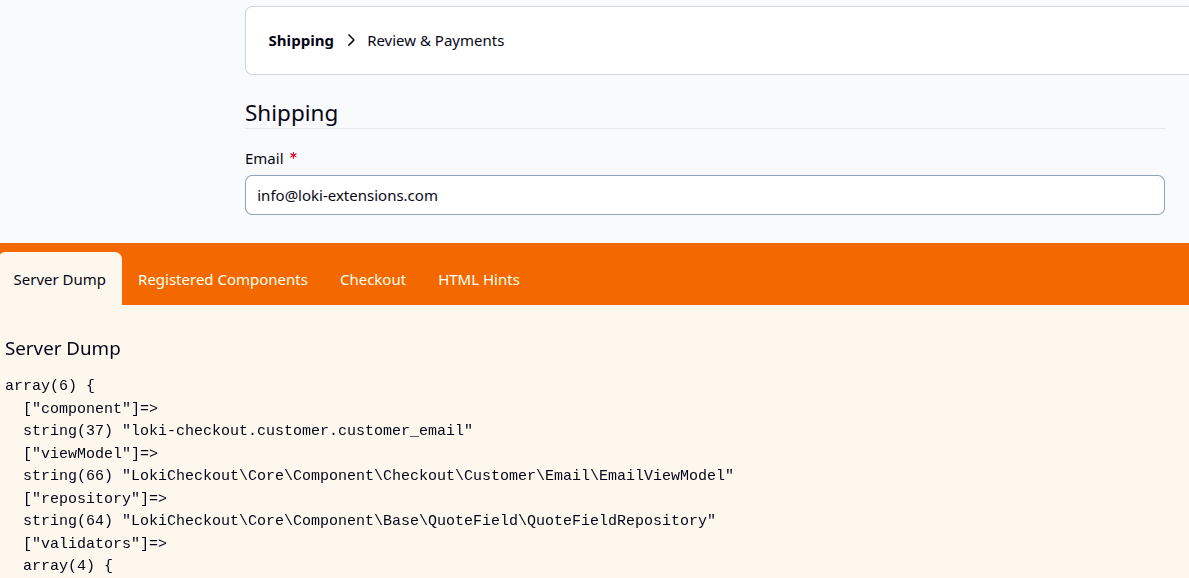1189x578 pixels.
Task: Click the line 'array(4) {'
Action: [68, 566]
